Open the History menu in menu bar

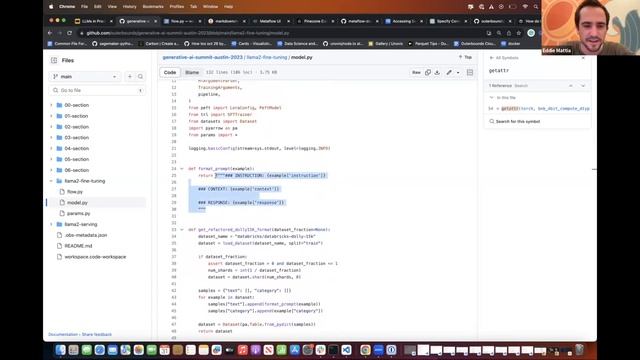coord(129,7)
